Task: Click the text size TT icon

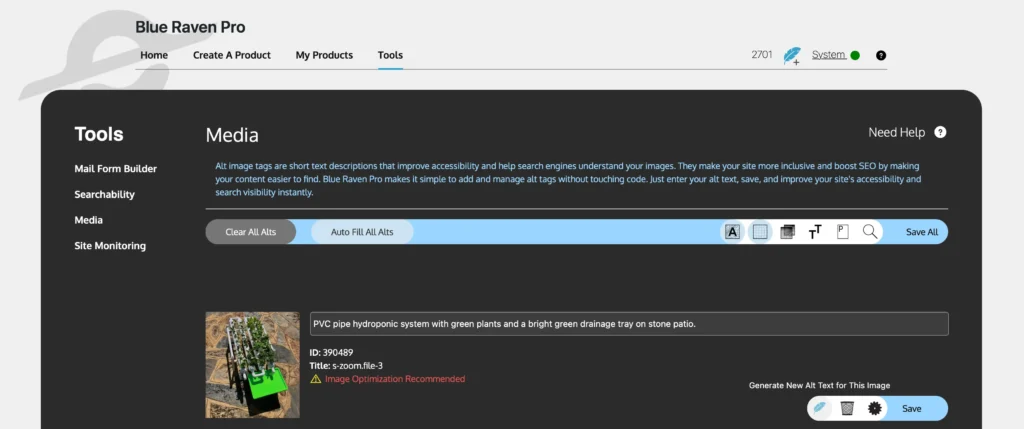Action: click(x=815, y=232)
